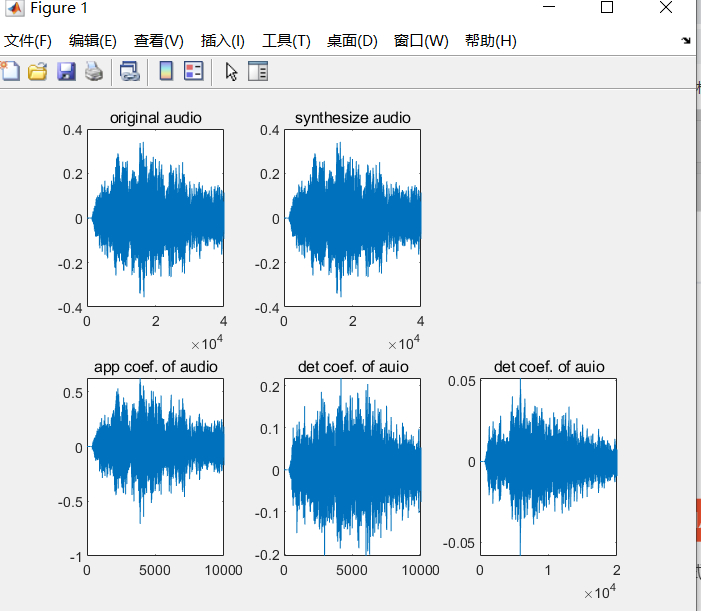
Task: Open the 工具(T) menu
Action: (x=286, y=41)
